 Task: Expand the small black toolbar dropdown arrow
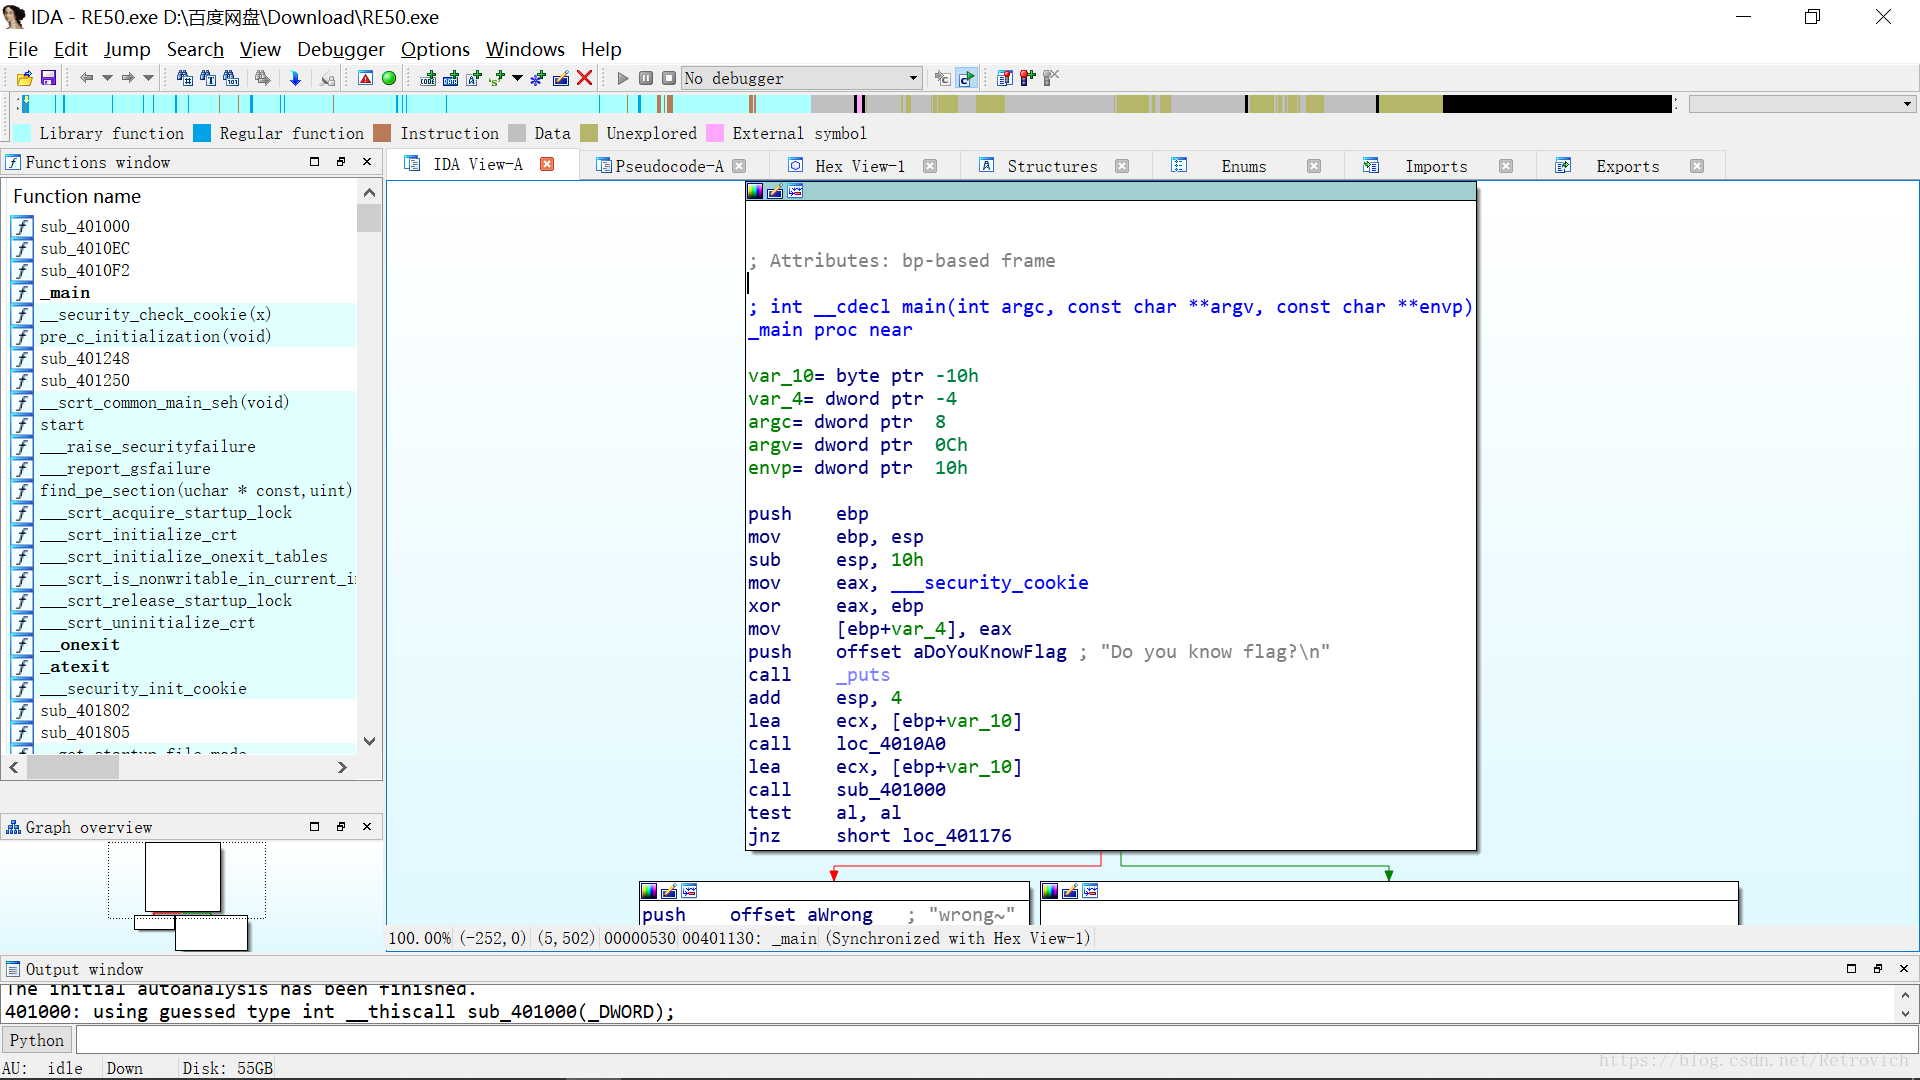coord(517,78)
